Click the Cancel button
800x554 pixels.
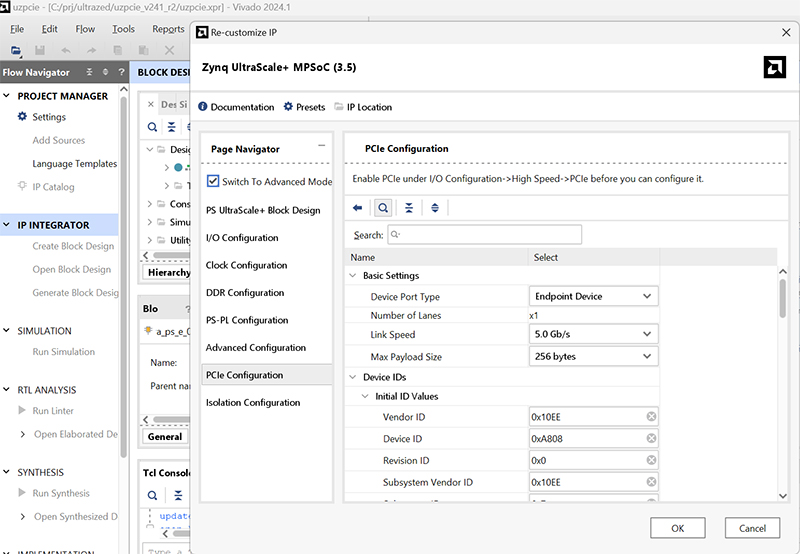752,528
